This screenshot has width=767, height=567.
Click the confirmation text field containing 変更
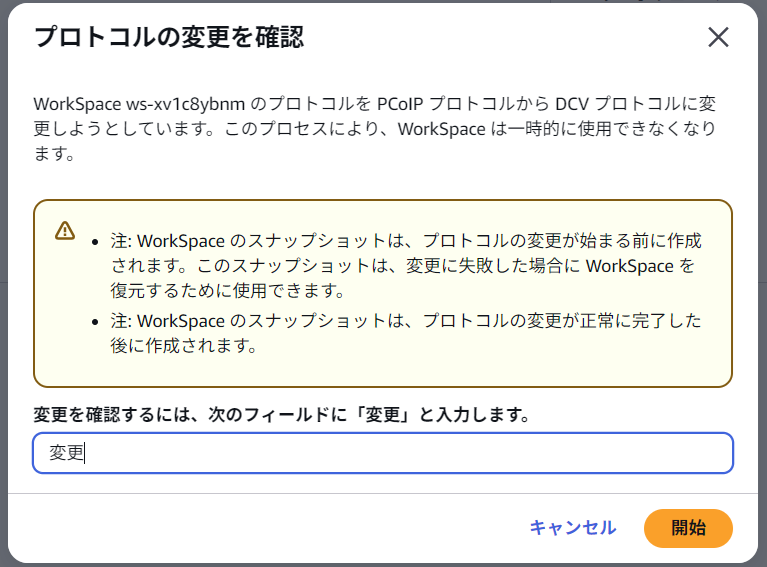[383, 453]
